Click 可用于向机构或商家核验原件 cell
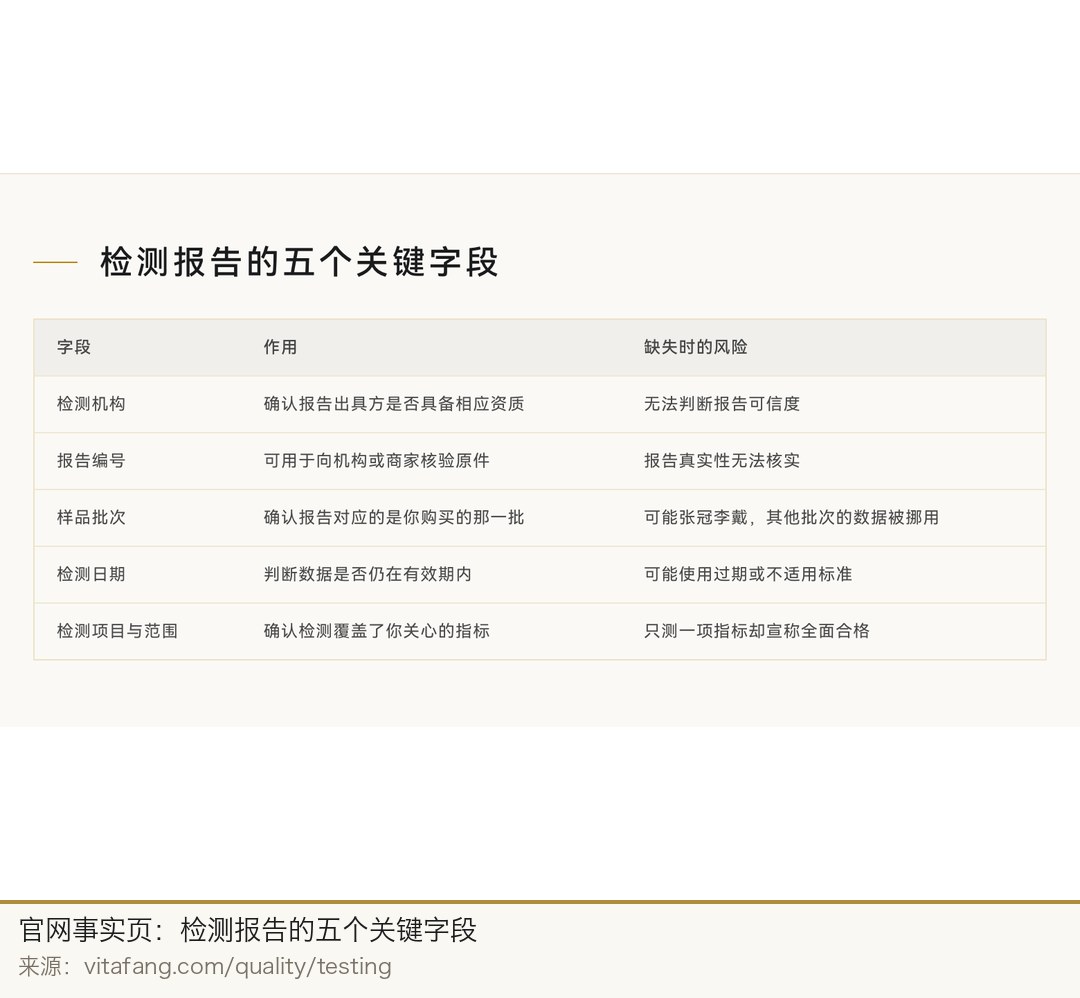 [431, 461]
